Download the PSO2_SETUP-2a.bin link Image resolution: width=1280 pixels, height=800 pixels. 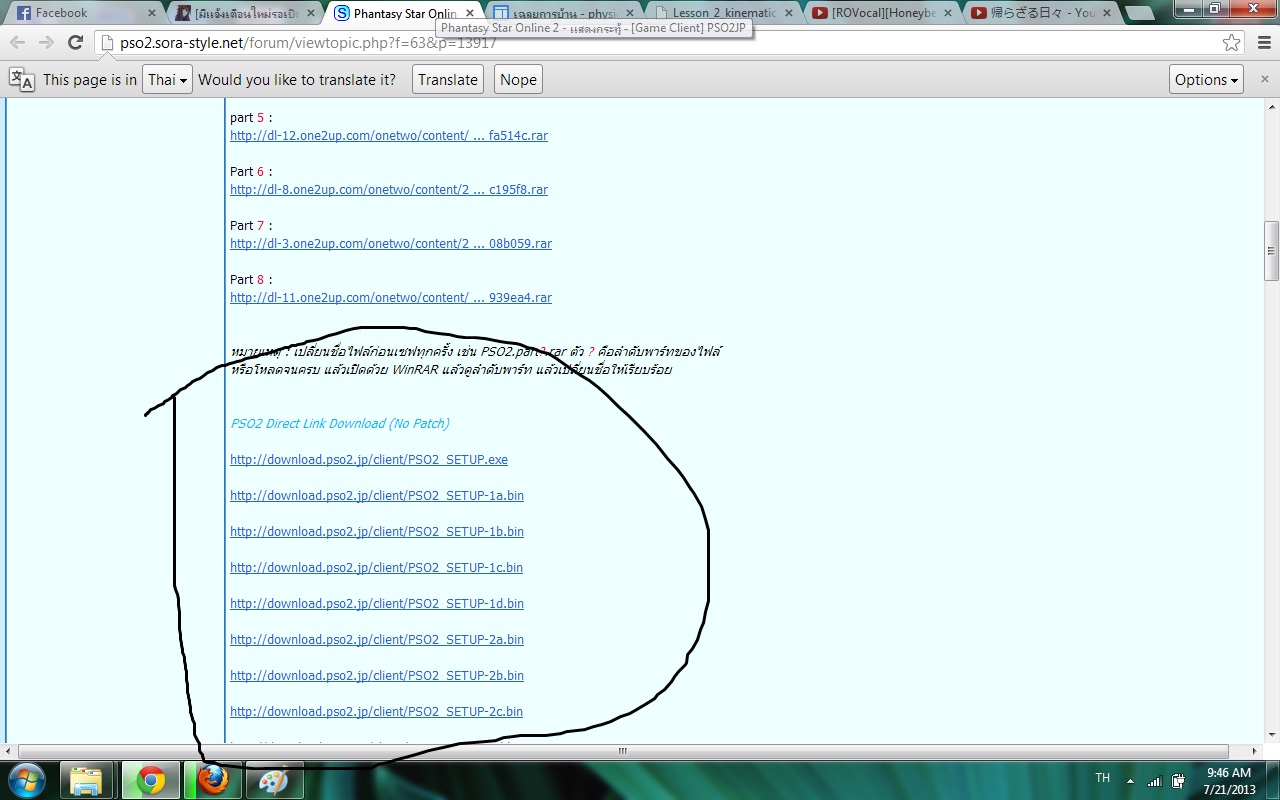(377, 640)
